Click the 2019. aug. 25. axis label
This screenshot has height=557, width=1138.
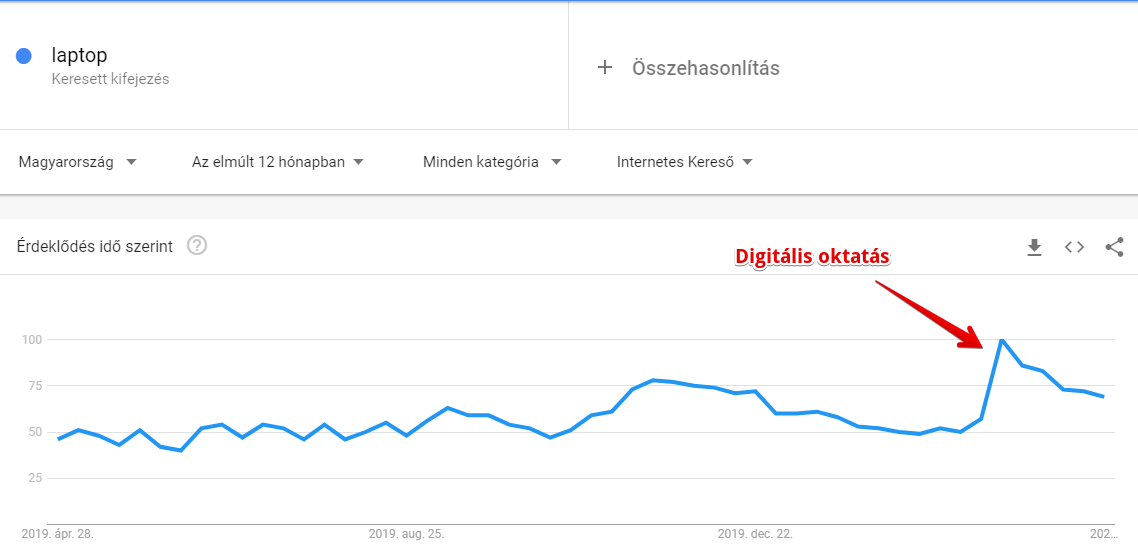pyautogui.click(x=406, y=534)
